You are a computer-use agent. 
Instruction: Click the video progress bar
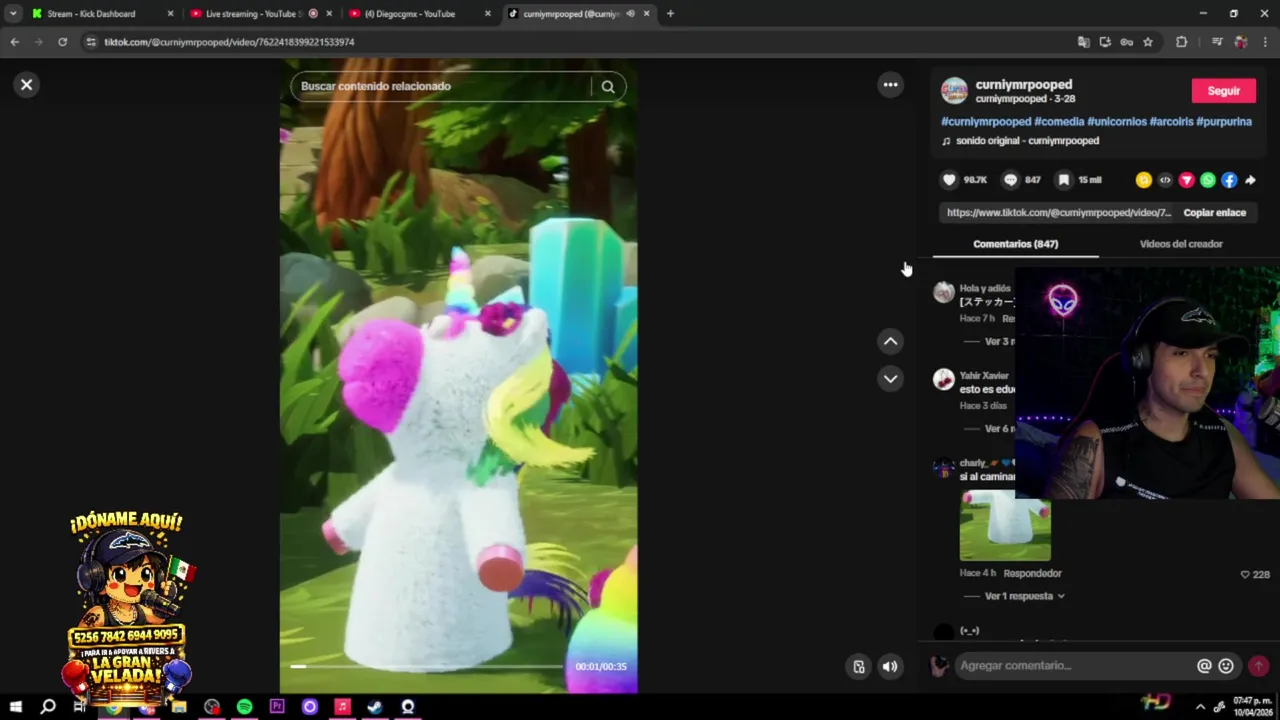(427, 666)
